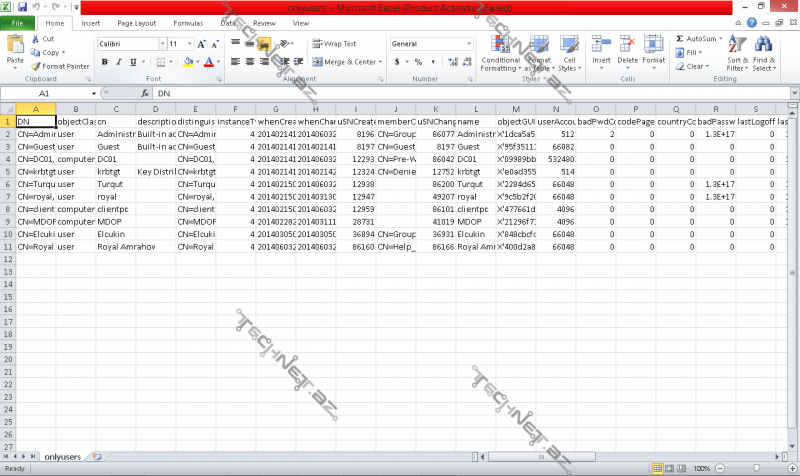Expand the font size dropdown
The image size is (800, 476).
[x=190, y=44]
